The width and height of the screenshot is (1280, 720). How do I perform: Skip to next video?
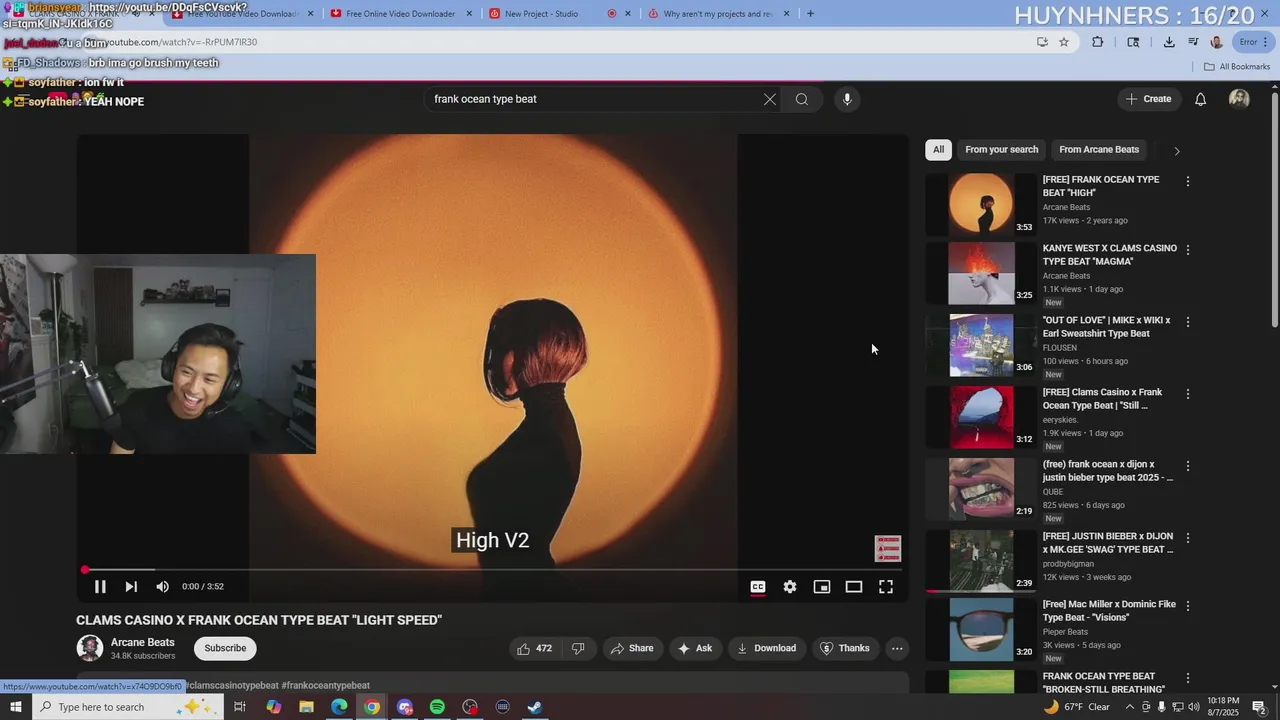[131, 587]
